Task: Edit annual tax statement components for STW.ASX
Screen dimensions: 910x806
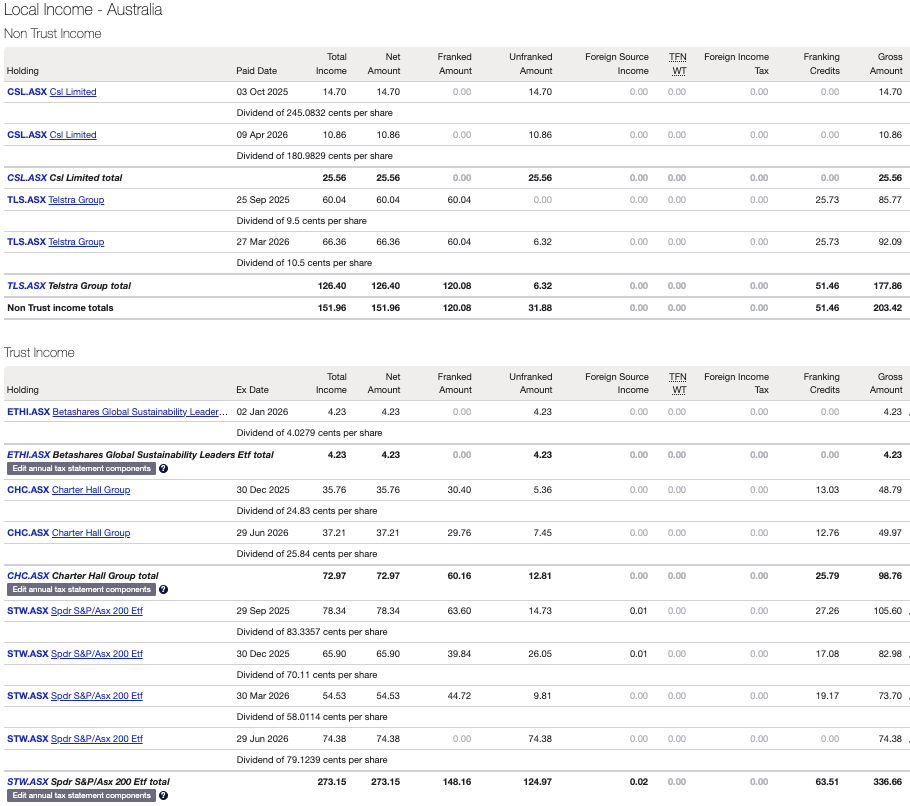Action: click(81, 796)
